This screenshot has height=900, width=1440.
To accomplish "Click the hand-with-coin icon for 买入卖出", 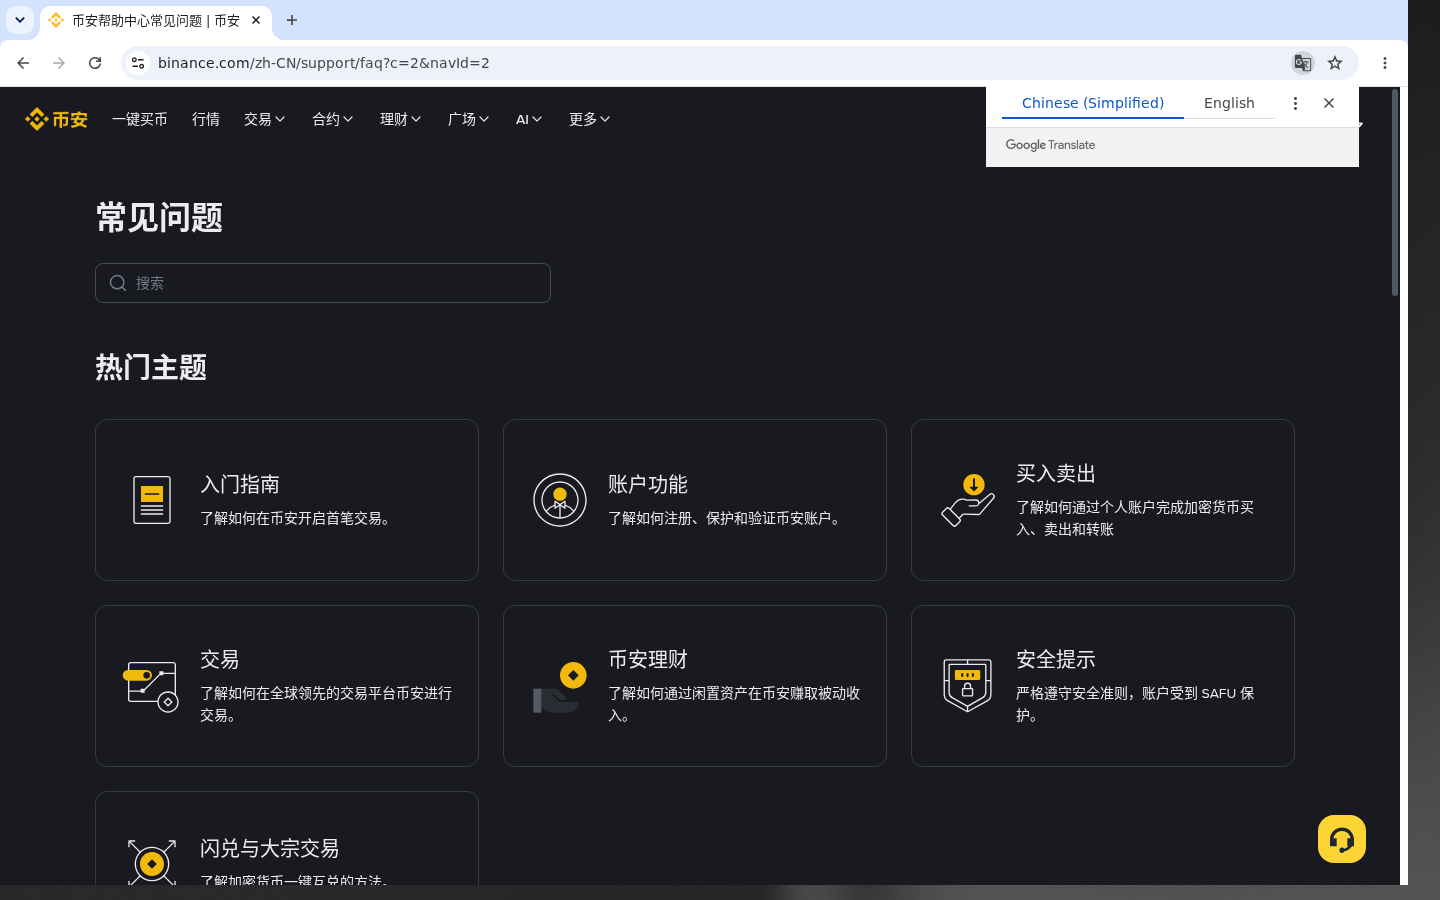I will [968, 500].
